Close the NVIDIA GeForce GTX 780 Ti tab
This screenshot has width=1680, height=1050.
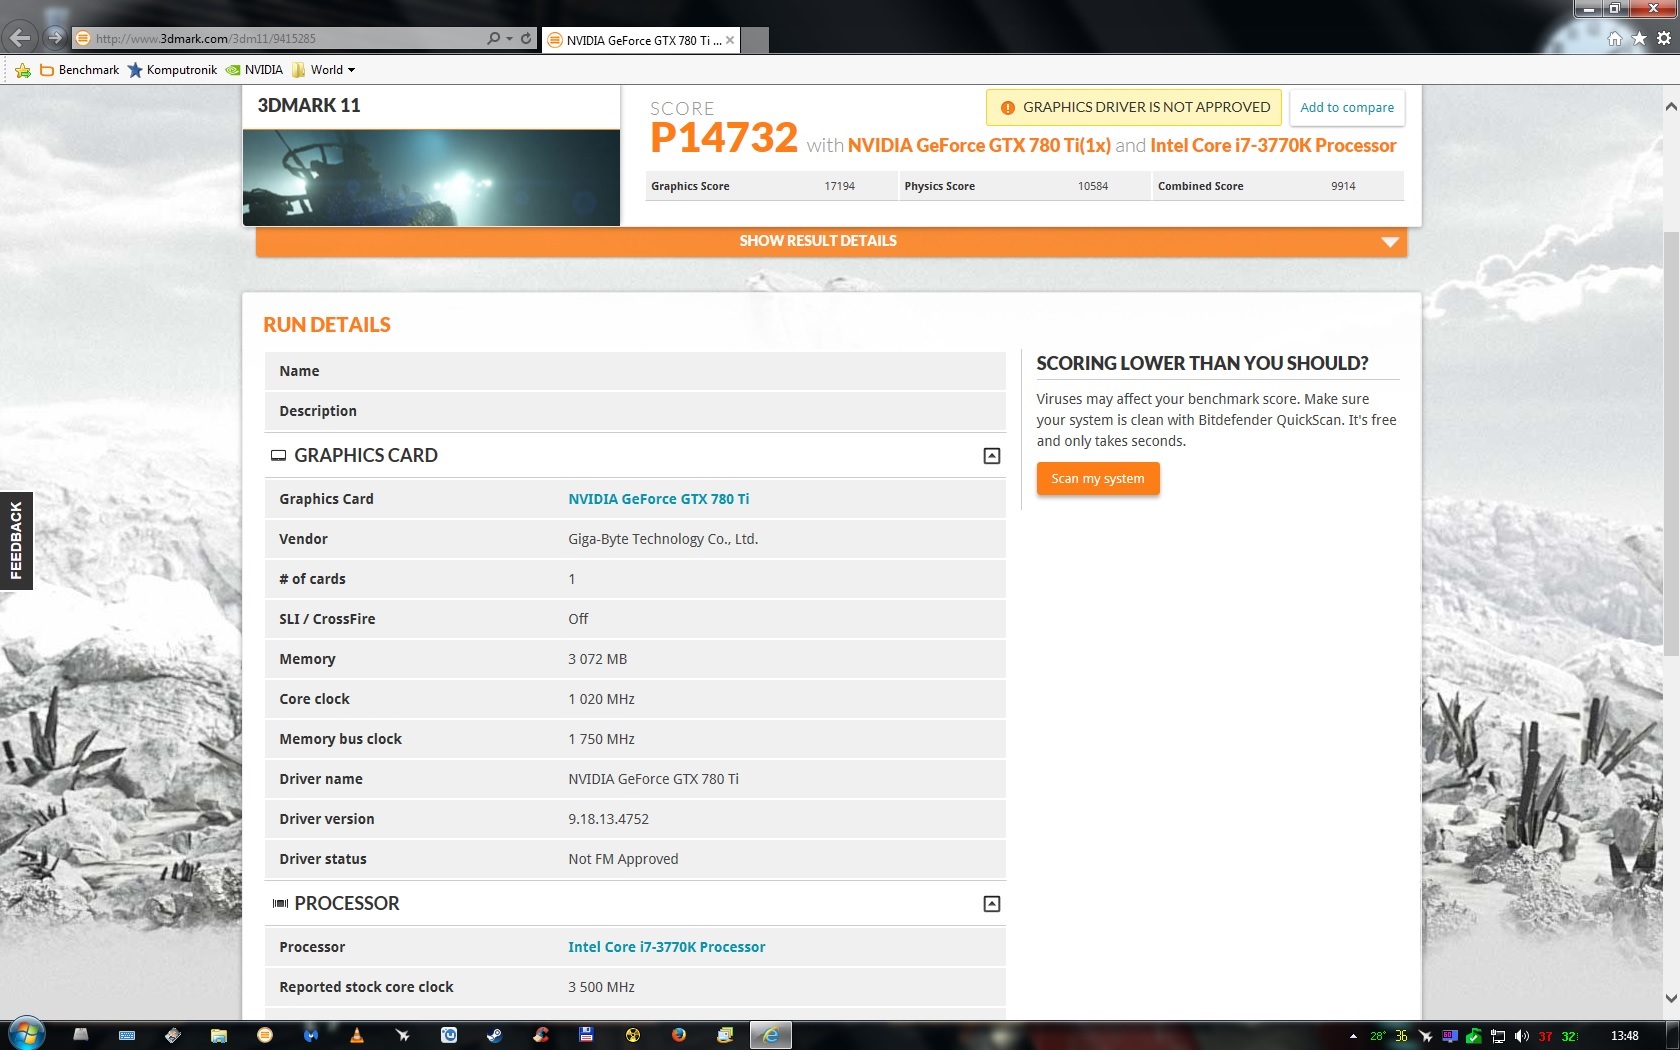pyautogui.click(x=730, y=40)
